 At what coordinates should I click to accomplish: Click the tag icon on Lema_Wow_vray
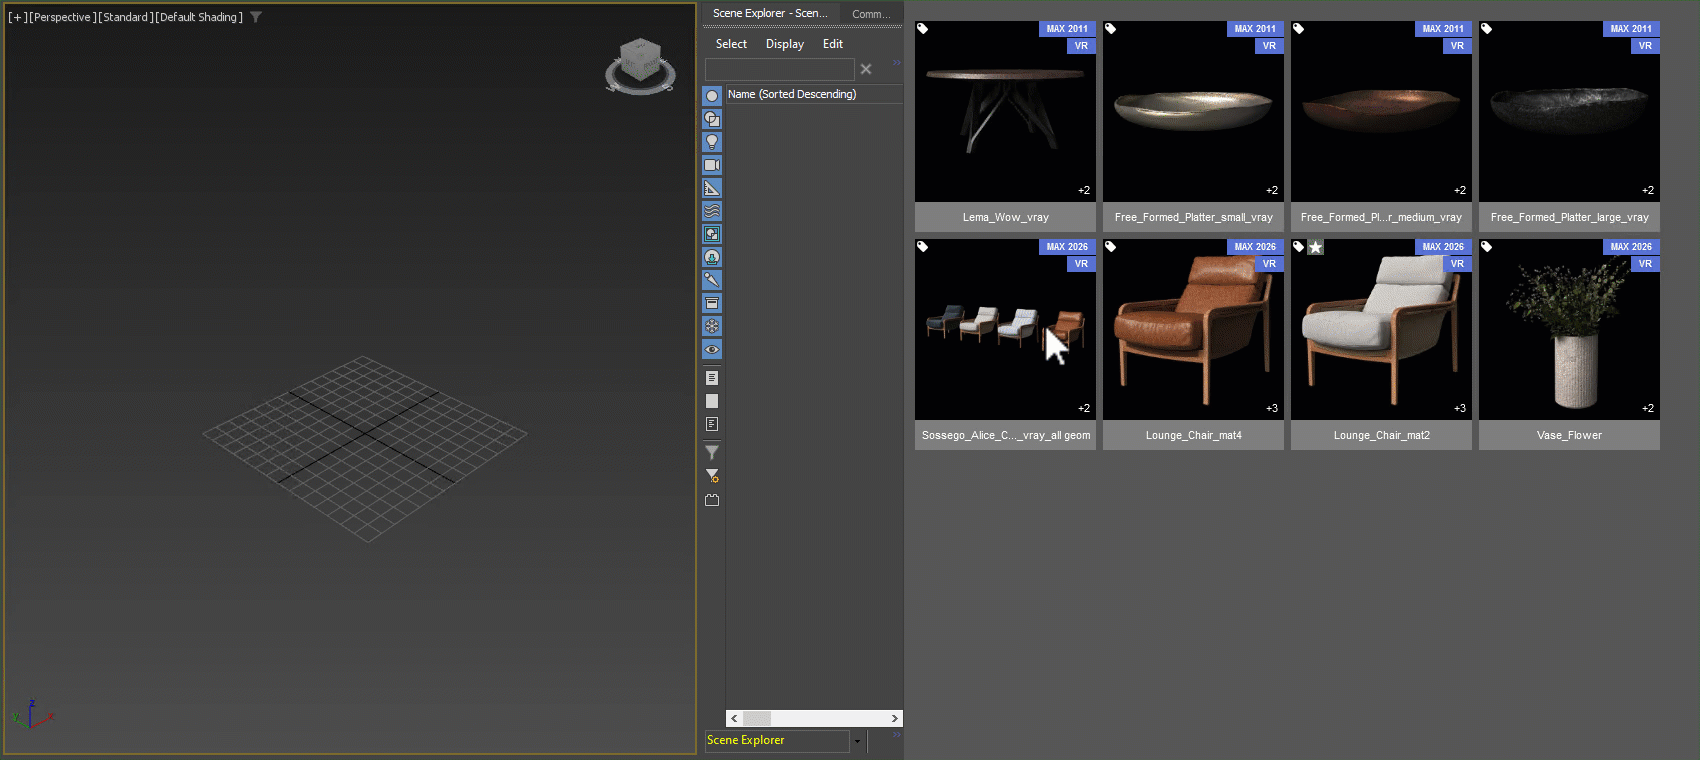tap(923, 29)
